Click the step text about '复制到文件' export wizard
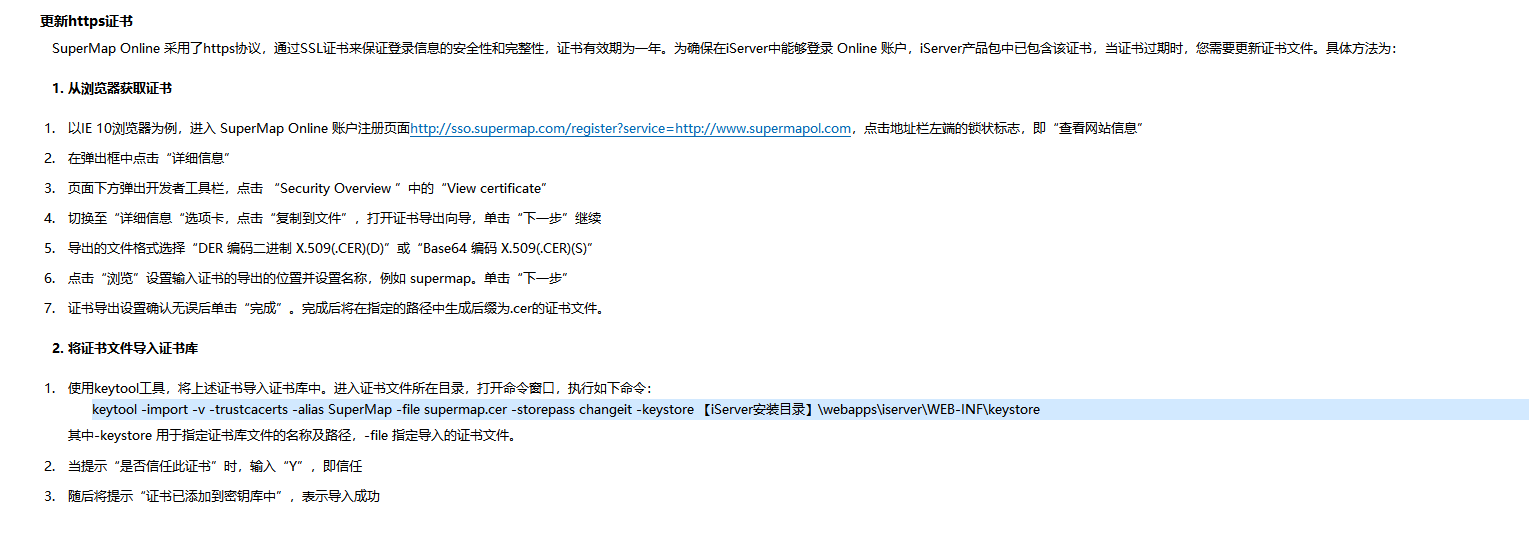 [x=334, y=218]
